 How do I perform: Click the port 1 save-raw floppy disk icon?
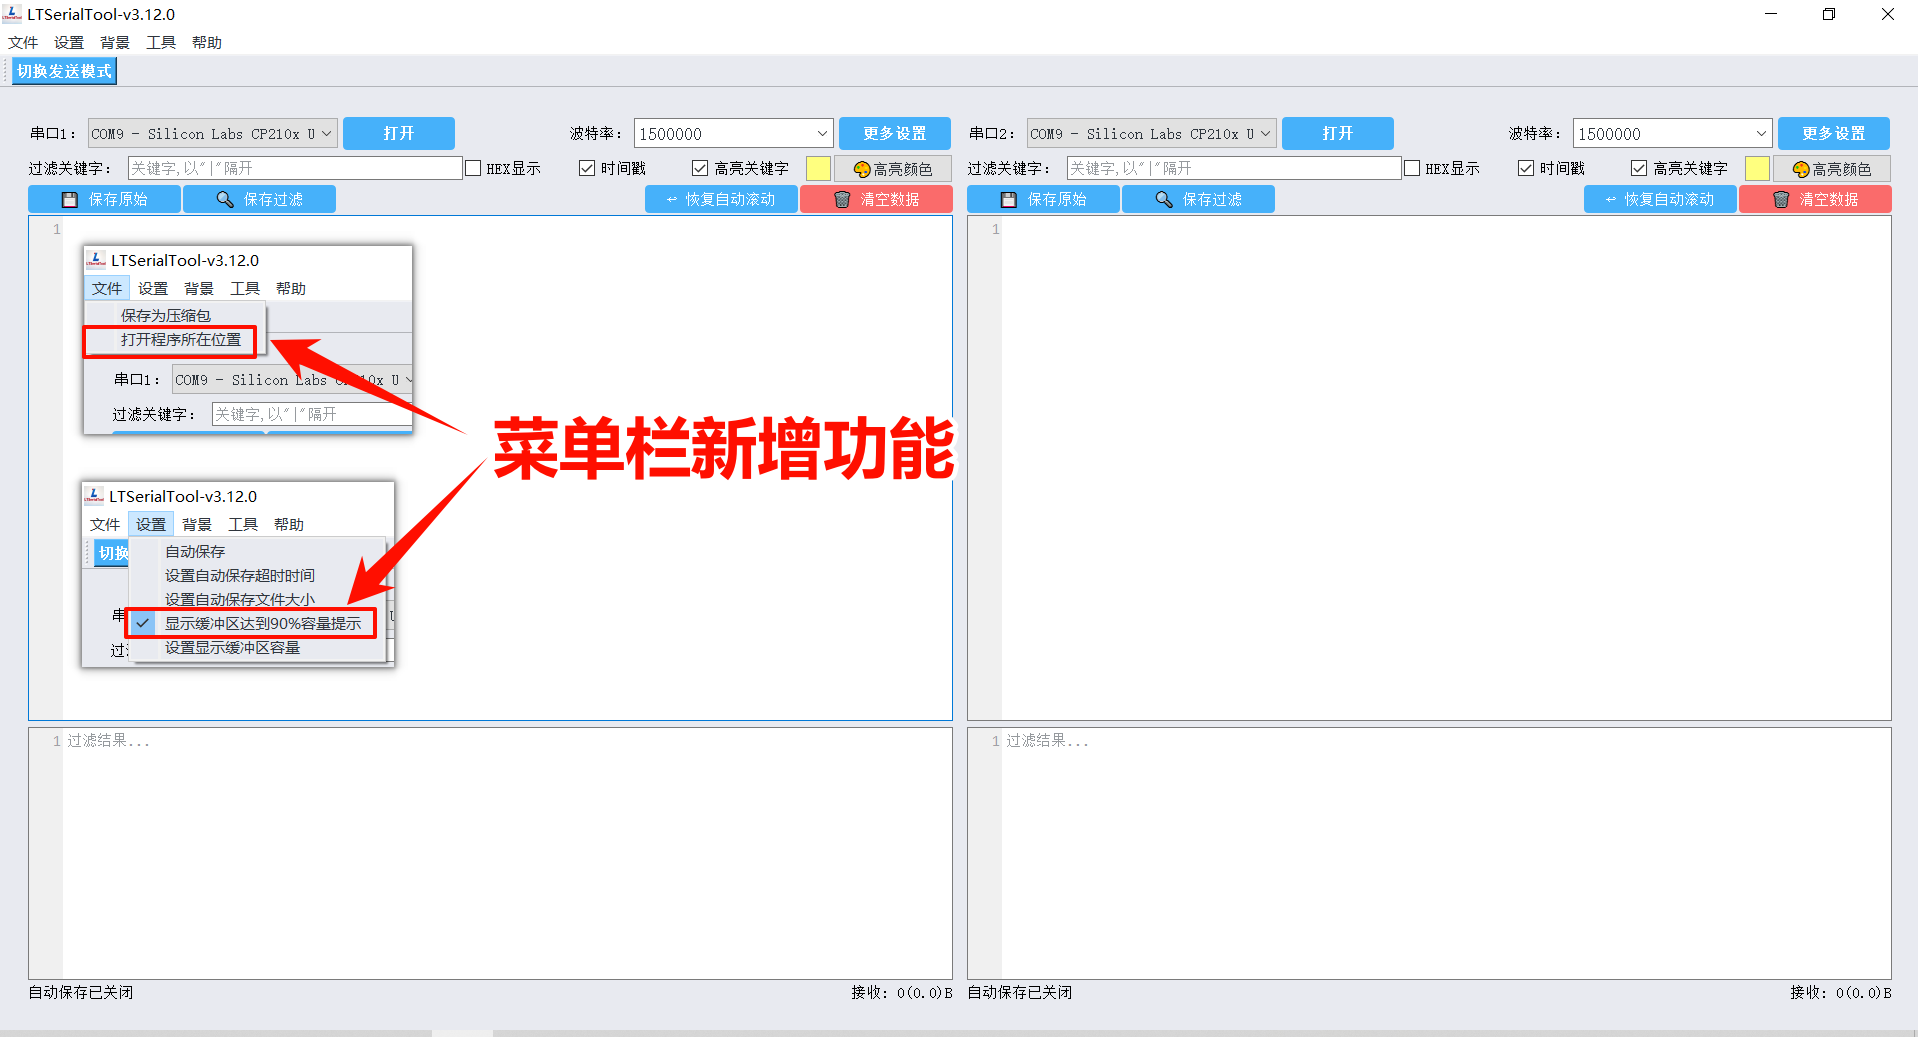(x=70, y=200)
